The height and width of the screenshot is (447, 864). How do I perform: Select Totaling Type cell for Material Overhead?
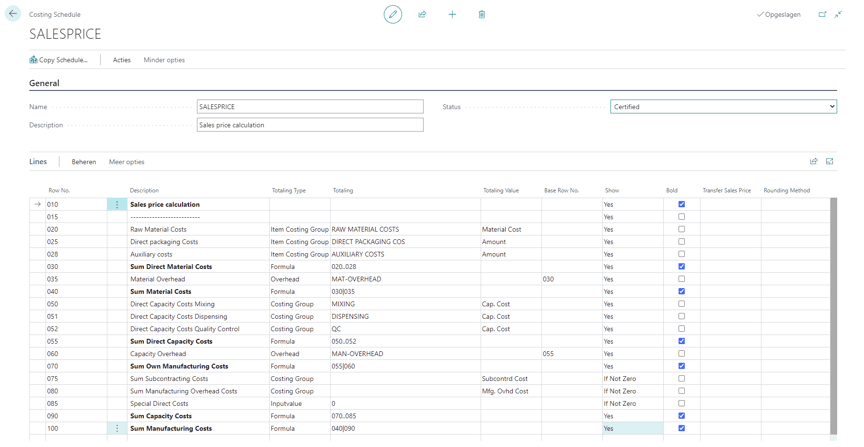pos(300,279)
